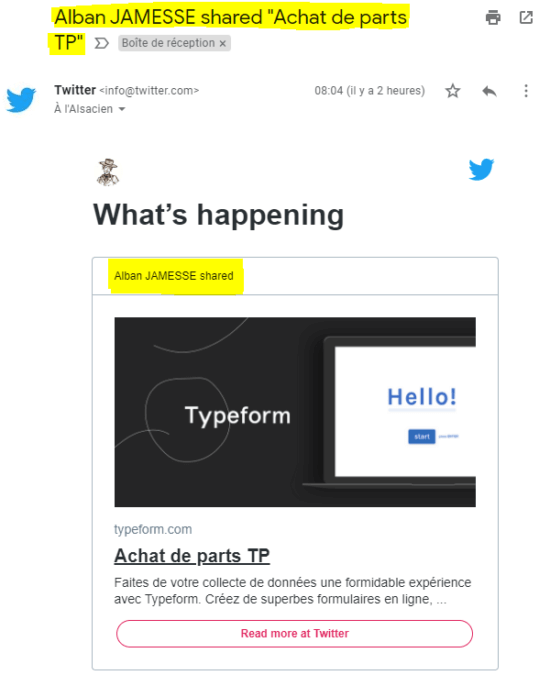Click the Twitter sender avatar bird
The height and width of the screenshot is (686, 550).
(x=21, y=100)
